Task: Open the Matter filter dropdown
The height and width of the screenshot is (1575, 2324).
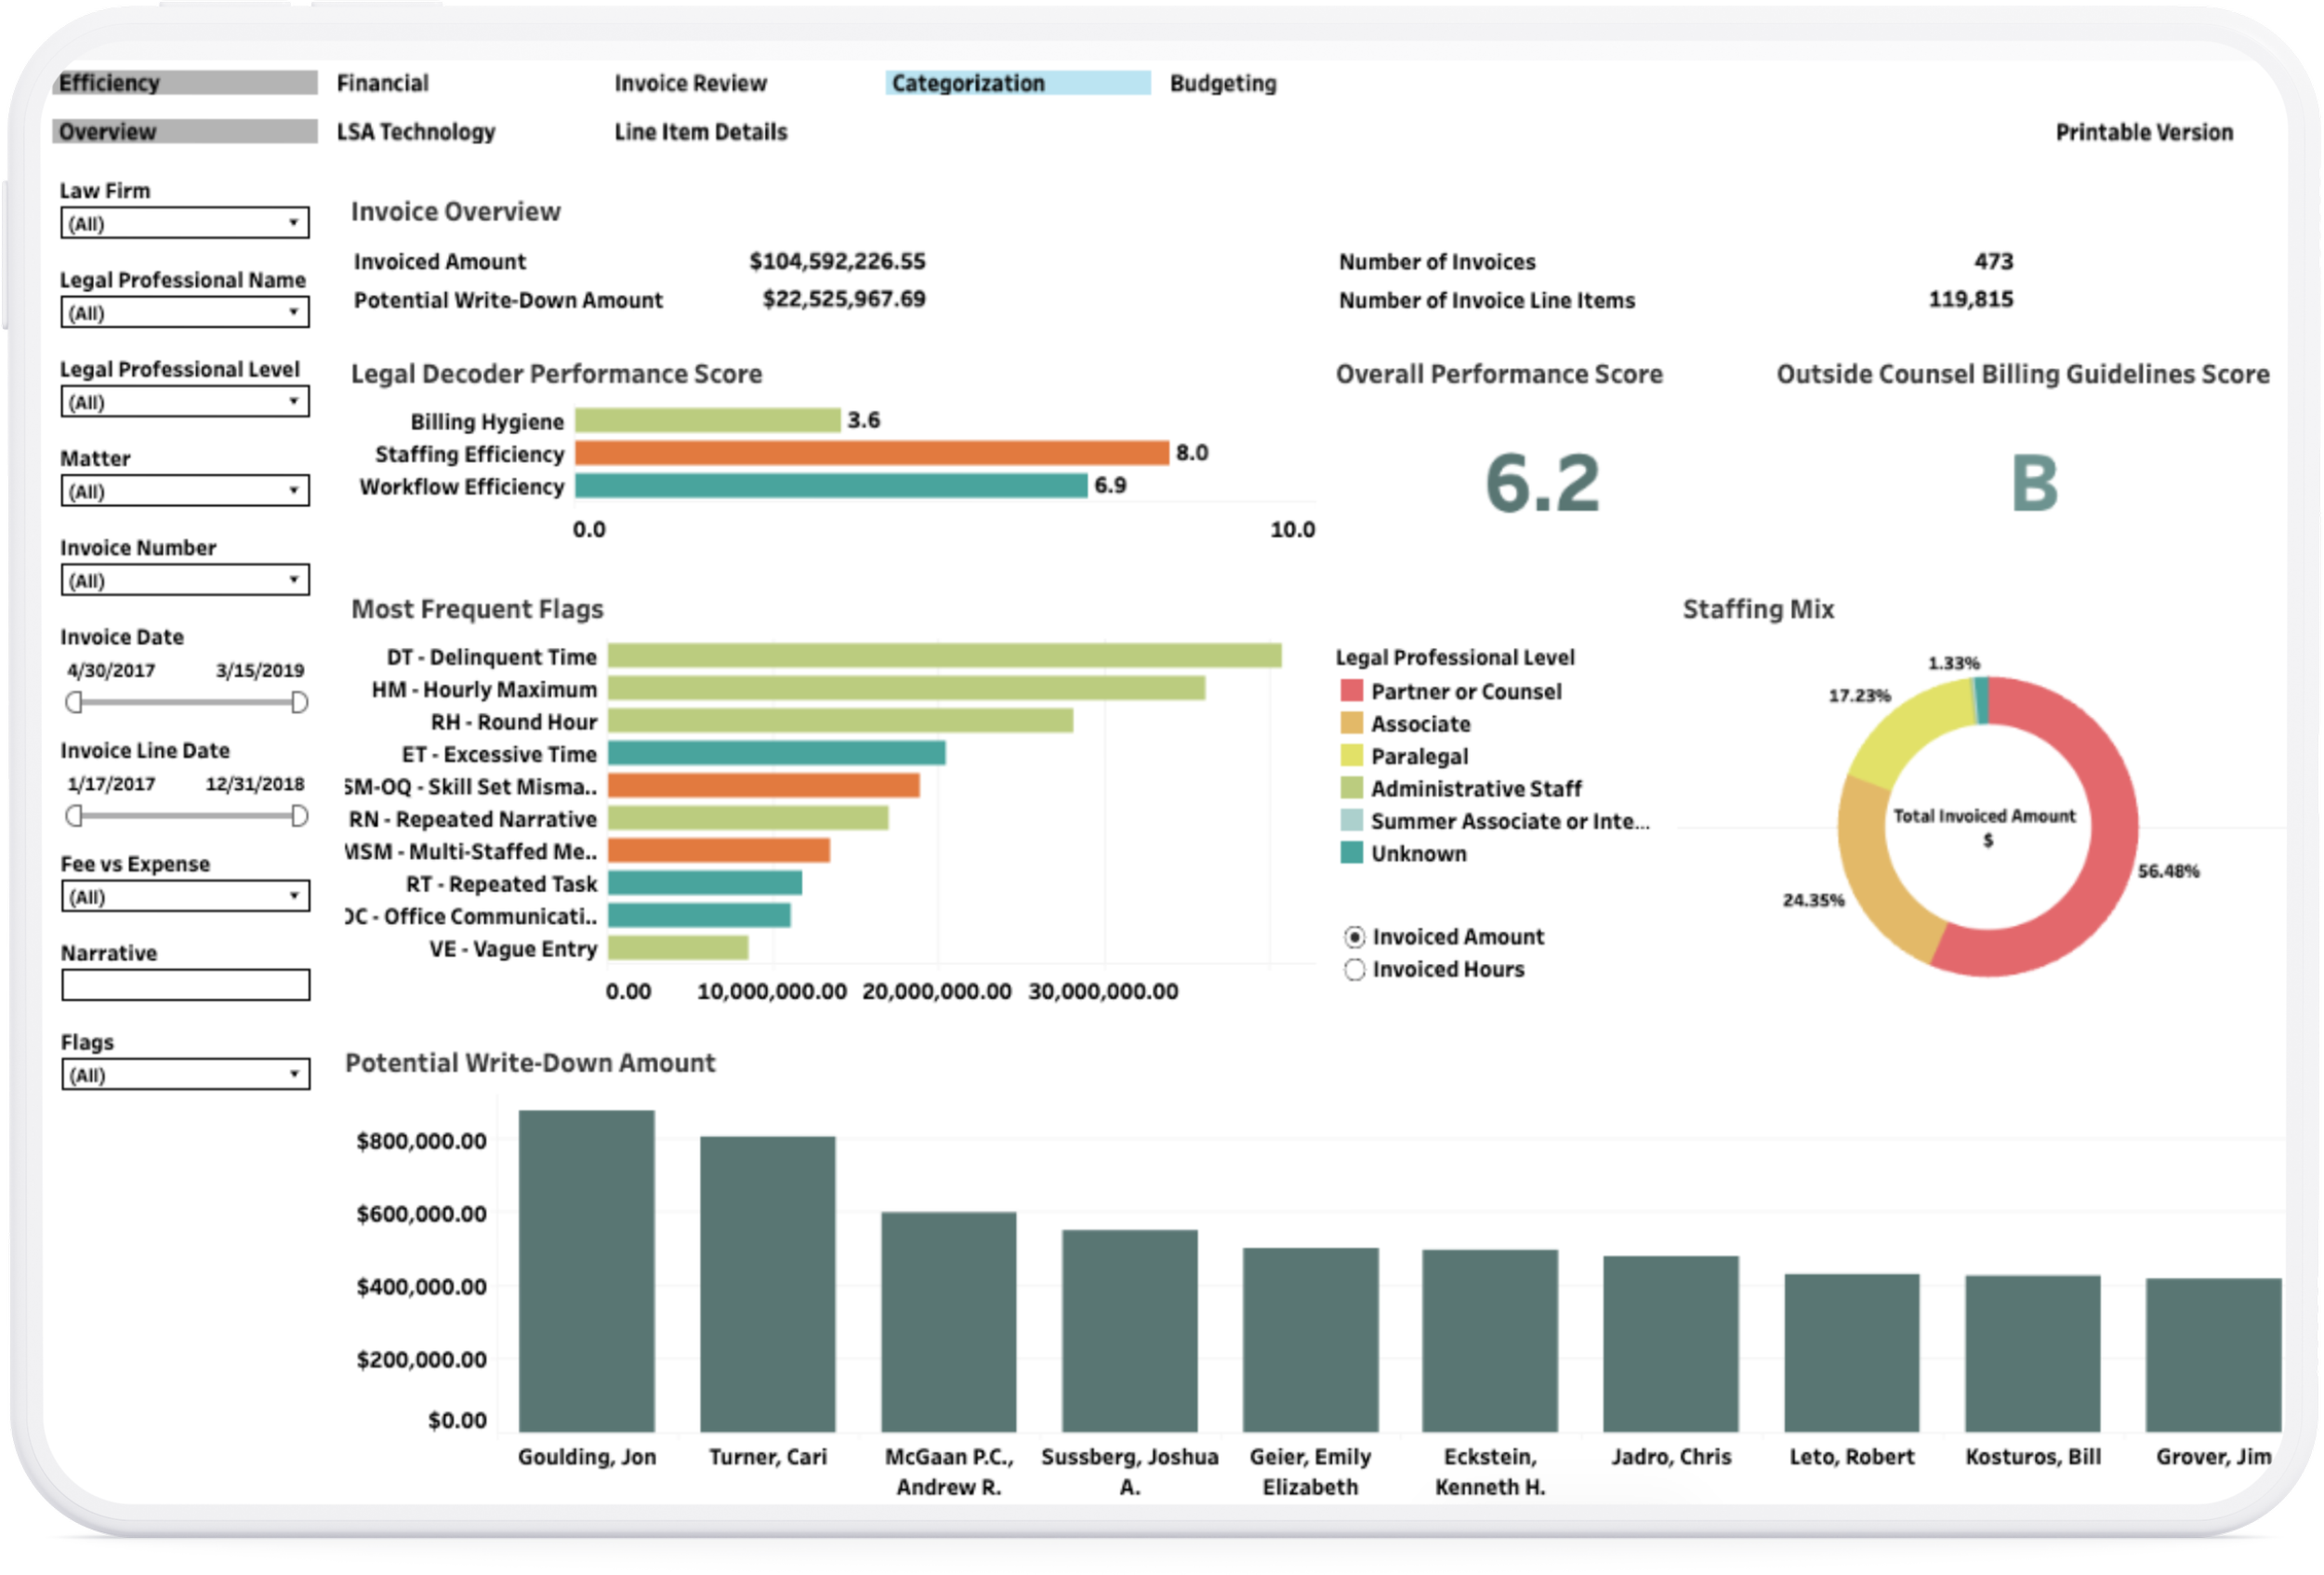Action: click(185, 490)
